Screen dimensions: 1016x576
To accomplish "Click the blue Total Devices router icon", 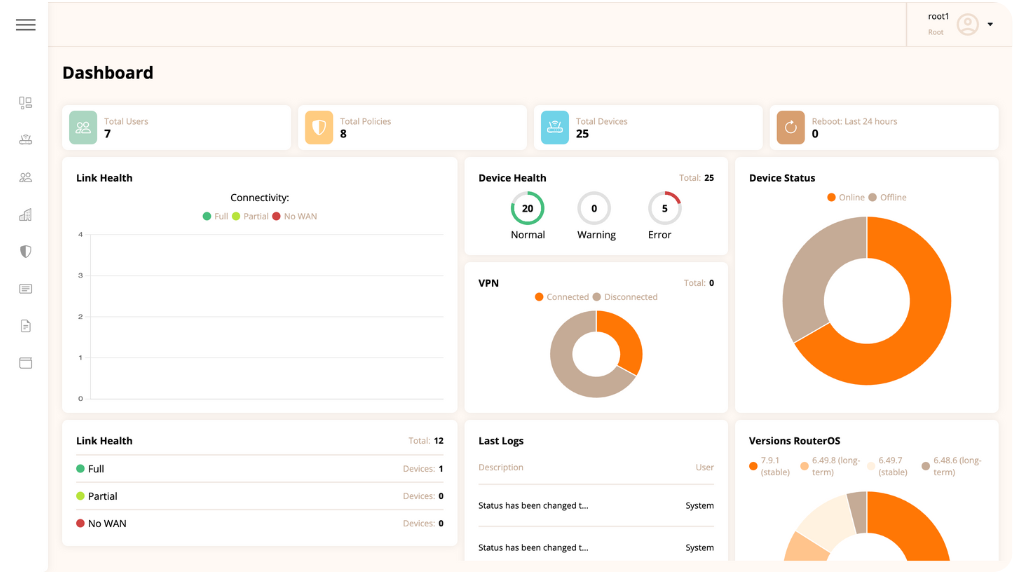I will pyautogui.click(x=555, y=128).
